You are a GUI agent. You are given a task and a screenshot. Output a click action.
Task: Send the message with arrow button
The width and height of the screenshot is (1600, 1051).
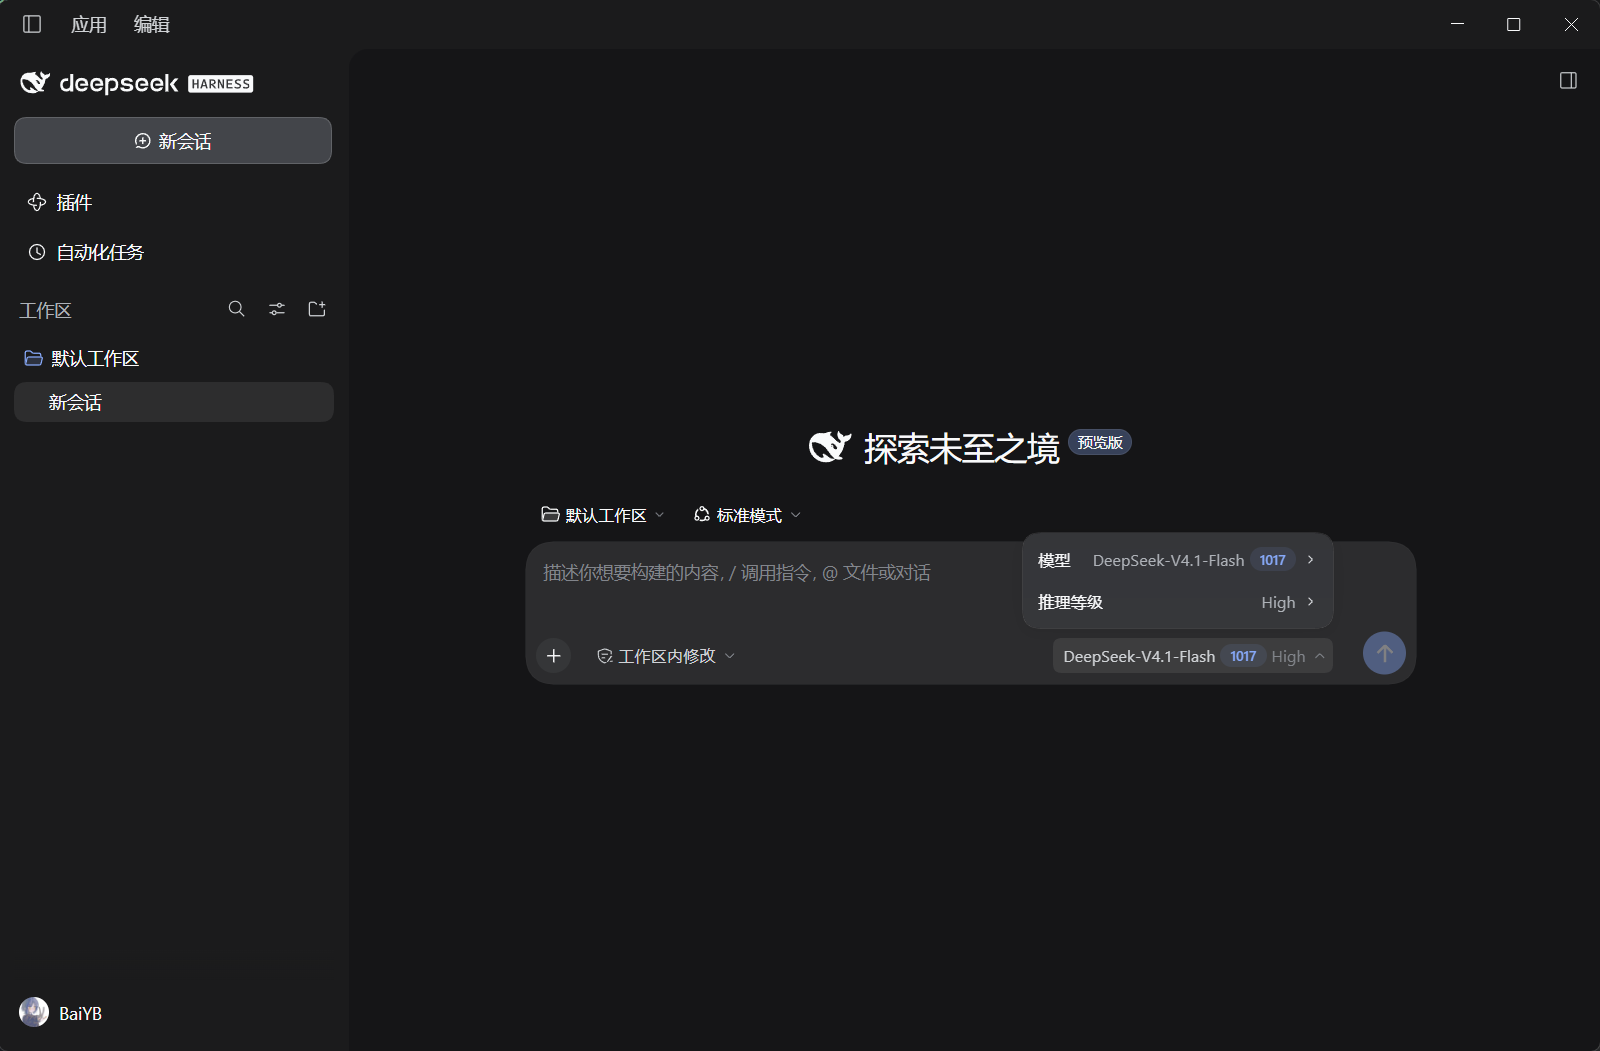[x=1384, y=654]
